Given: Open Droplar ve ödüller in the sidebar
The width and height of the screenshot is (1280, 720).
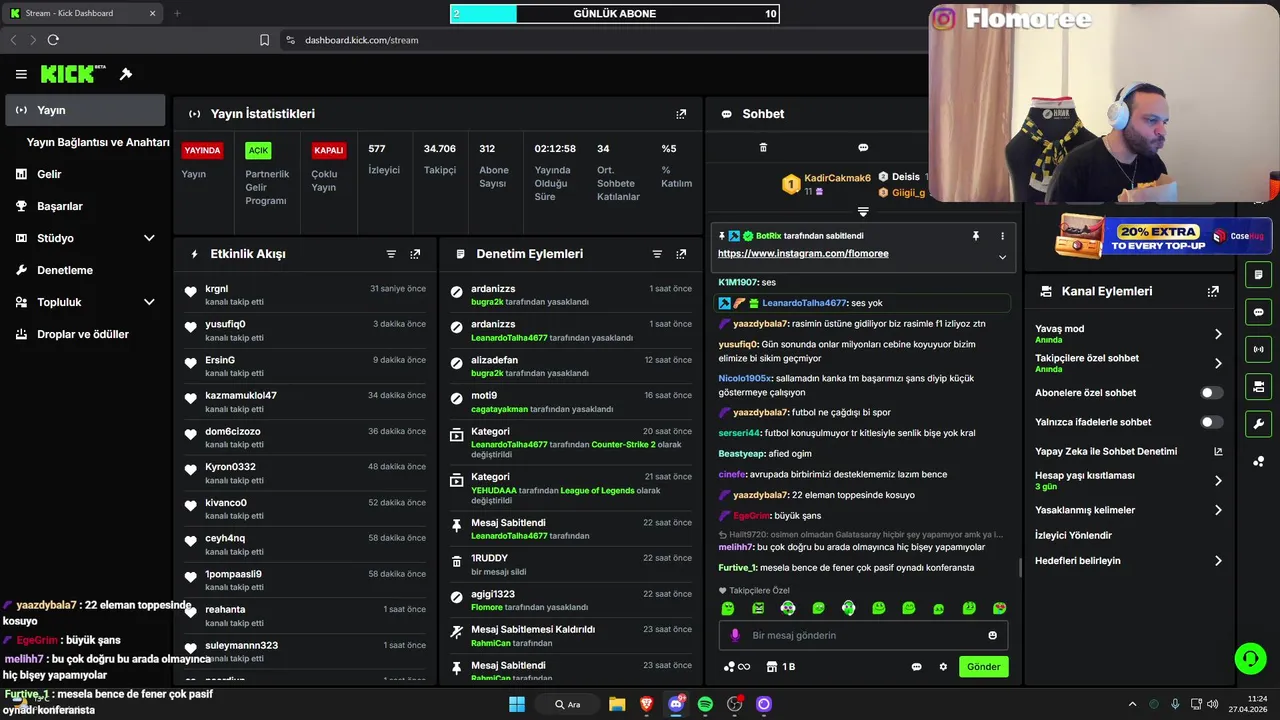Looking at the screenshot, I should pos(85,334).
